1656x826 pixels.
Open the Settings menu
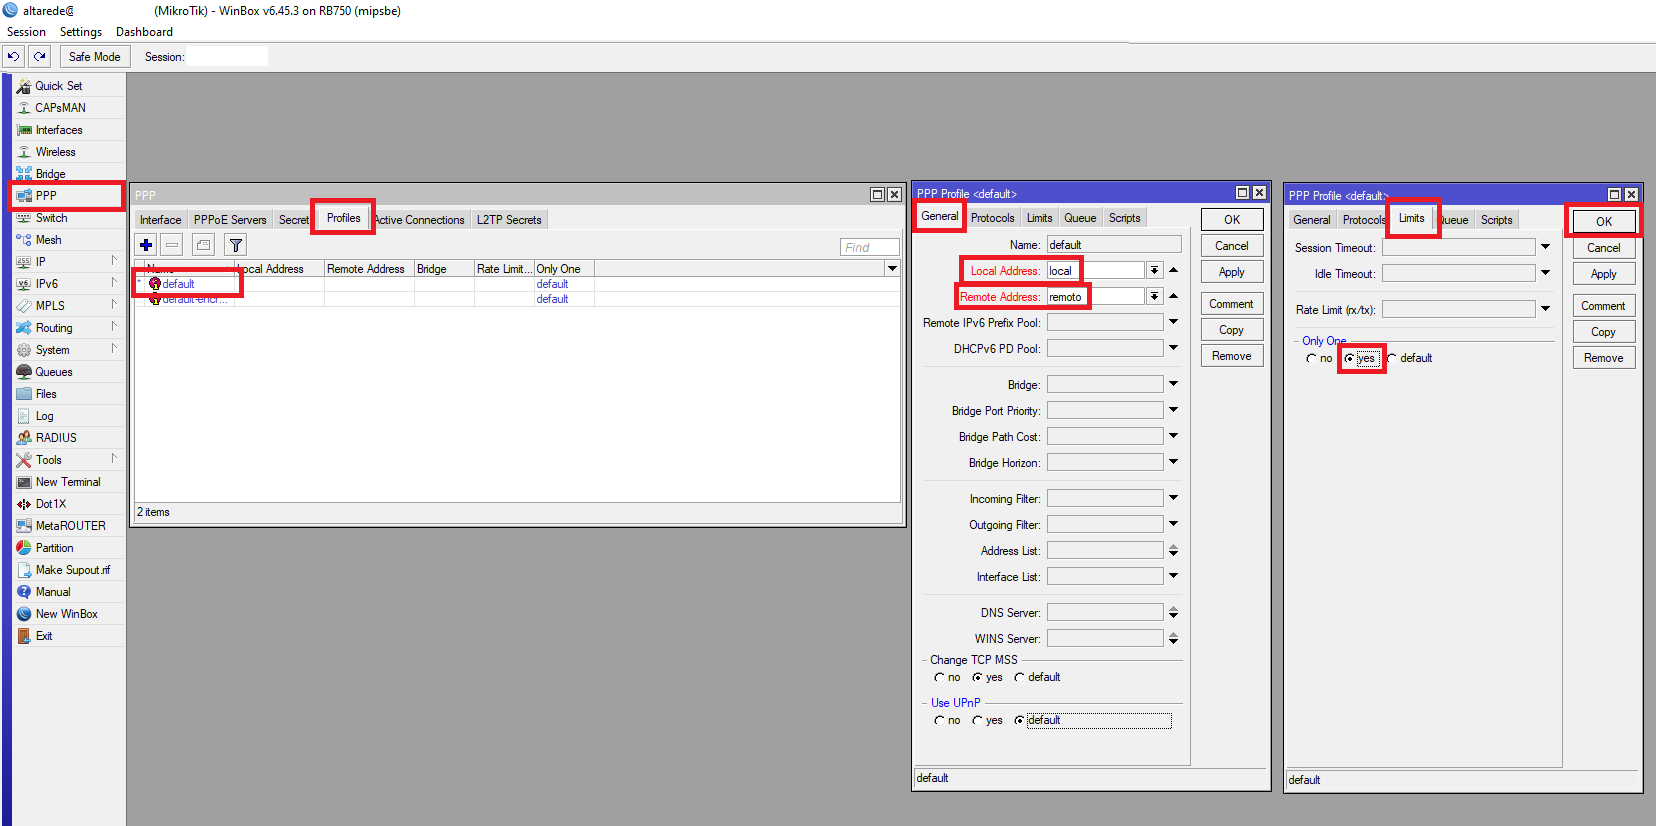[x=81, y=32]
